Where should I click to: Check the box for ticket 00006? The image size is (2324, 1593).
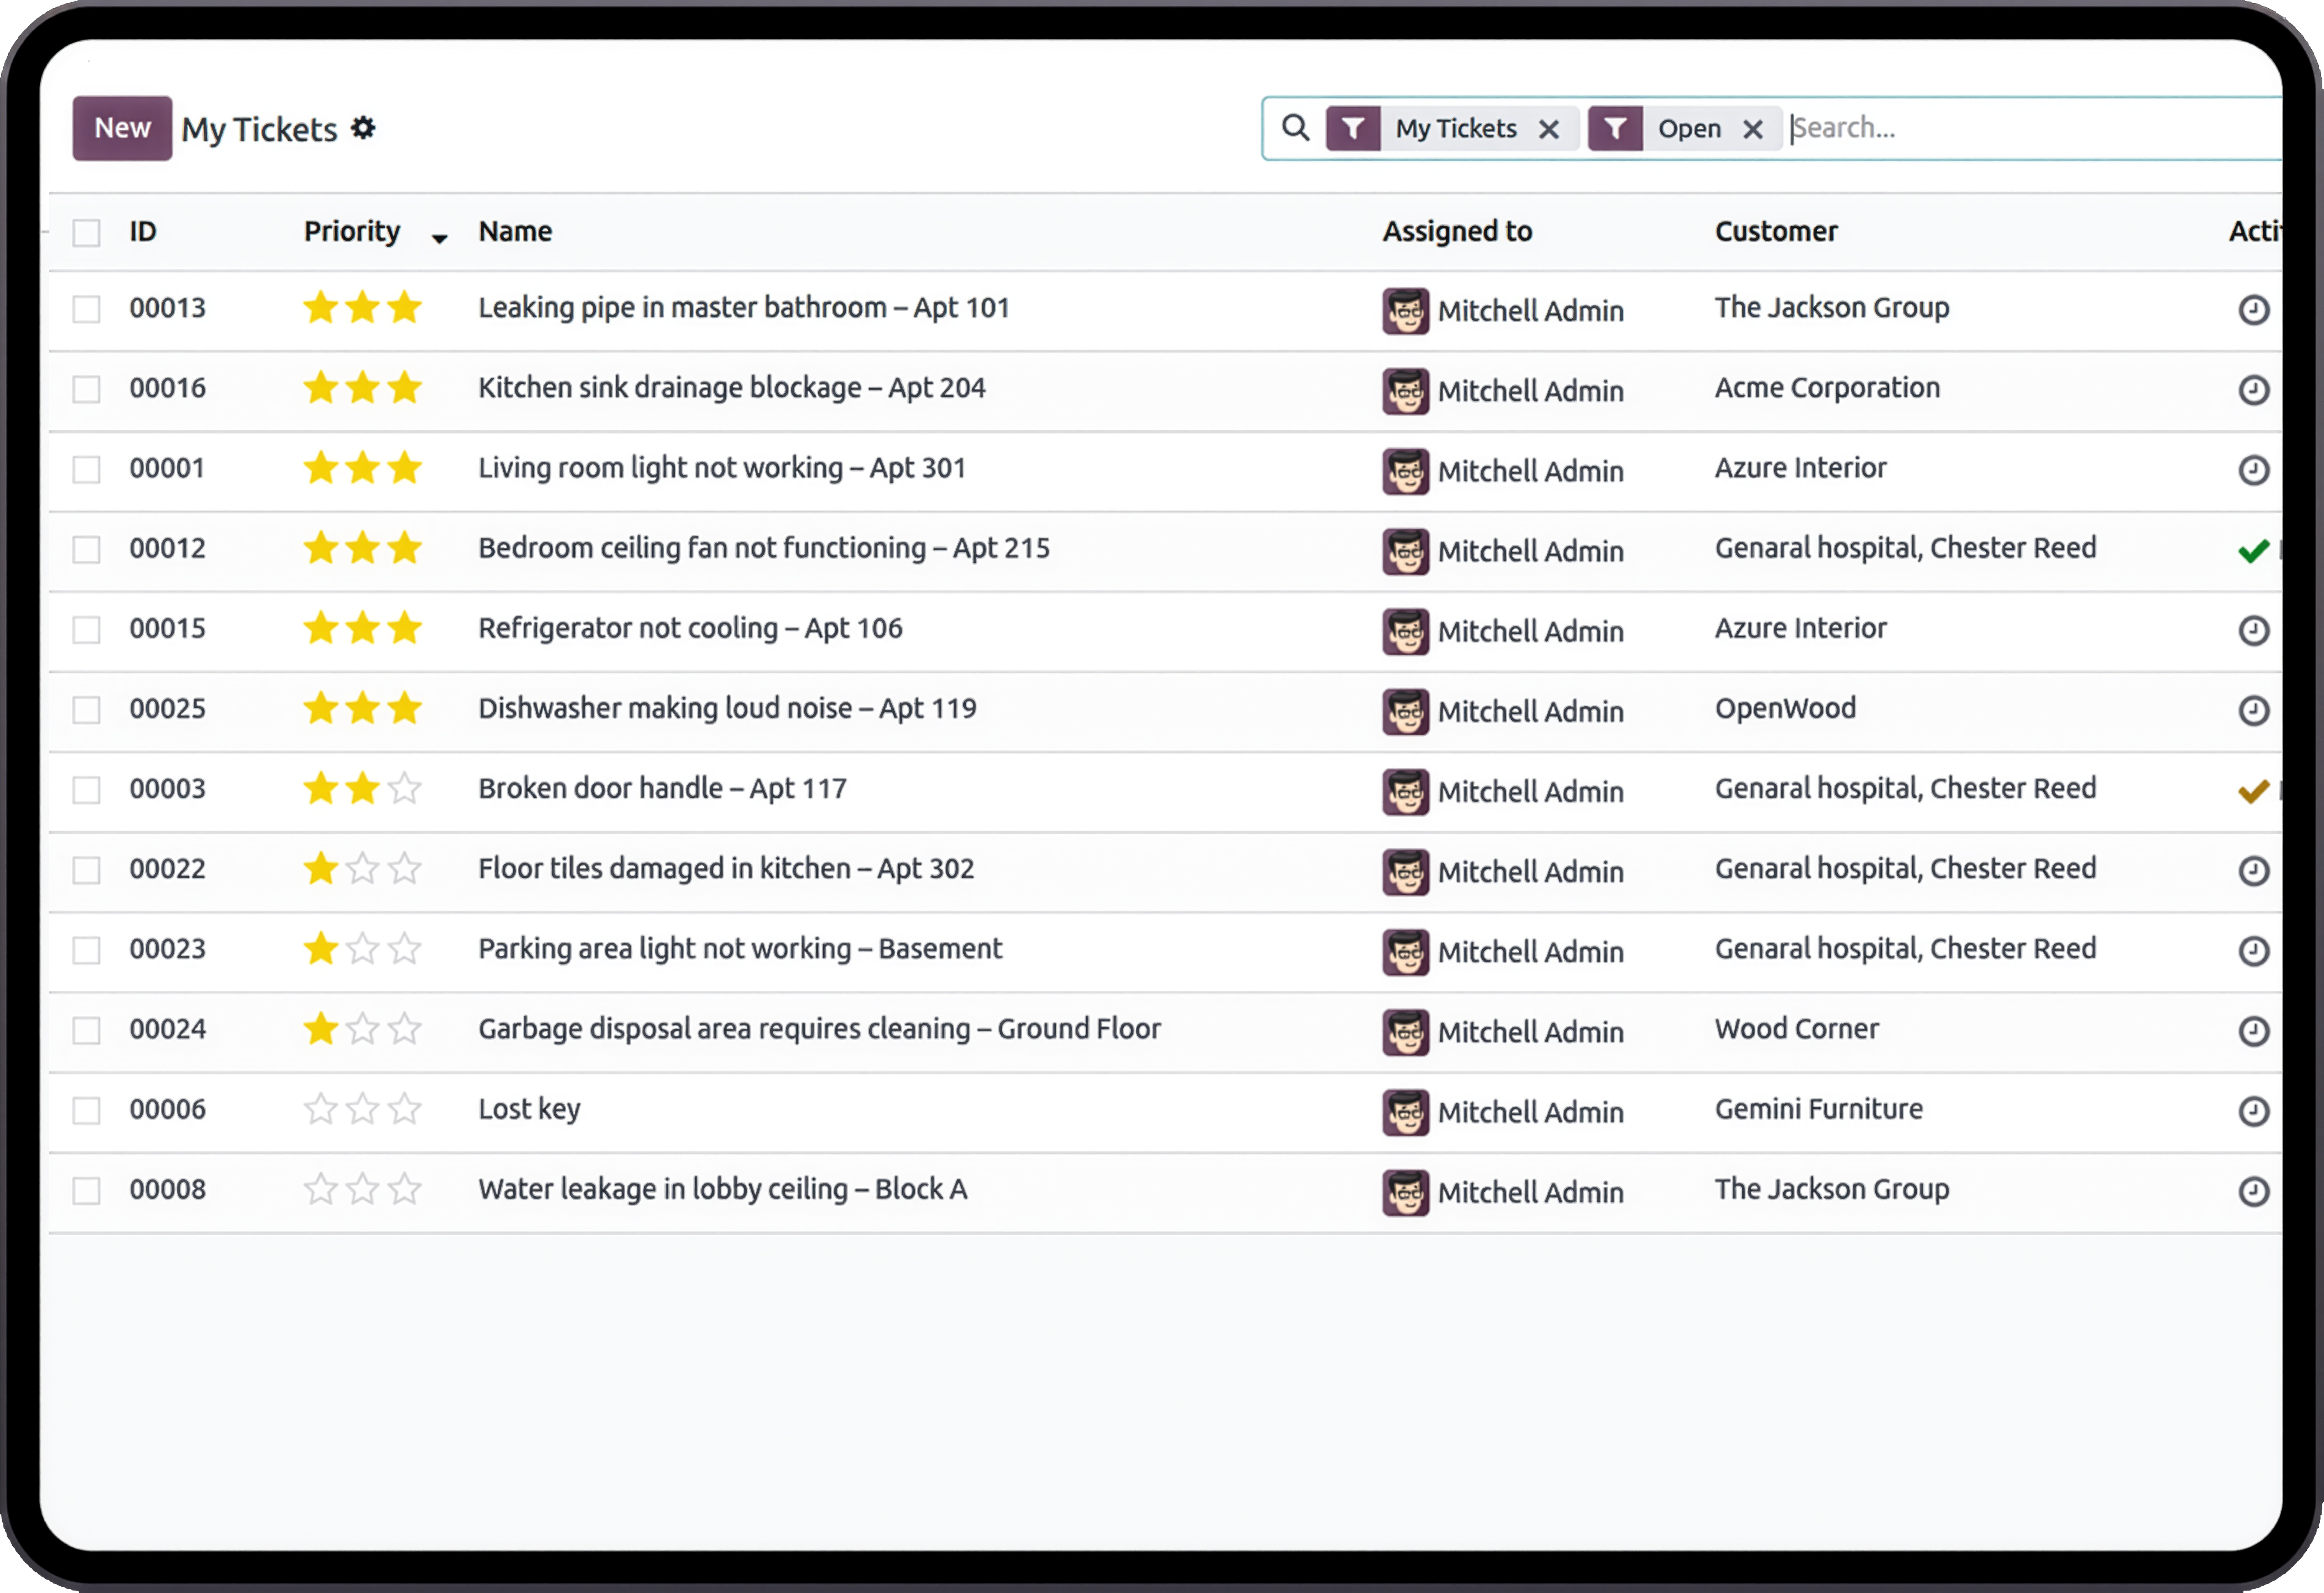pyautogui.click(x=87, y=1110)
